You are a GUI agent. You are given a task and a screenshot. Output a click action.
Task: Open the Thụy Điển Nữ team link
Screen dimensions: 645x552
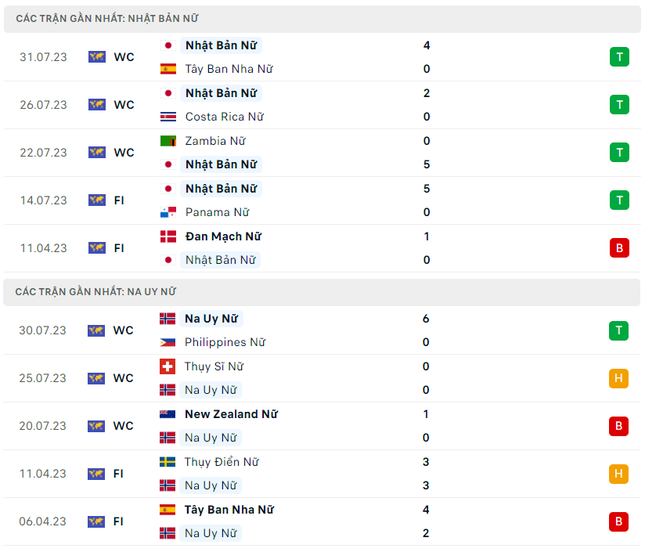click(221, 462)
